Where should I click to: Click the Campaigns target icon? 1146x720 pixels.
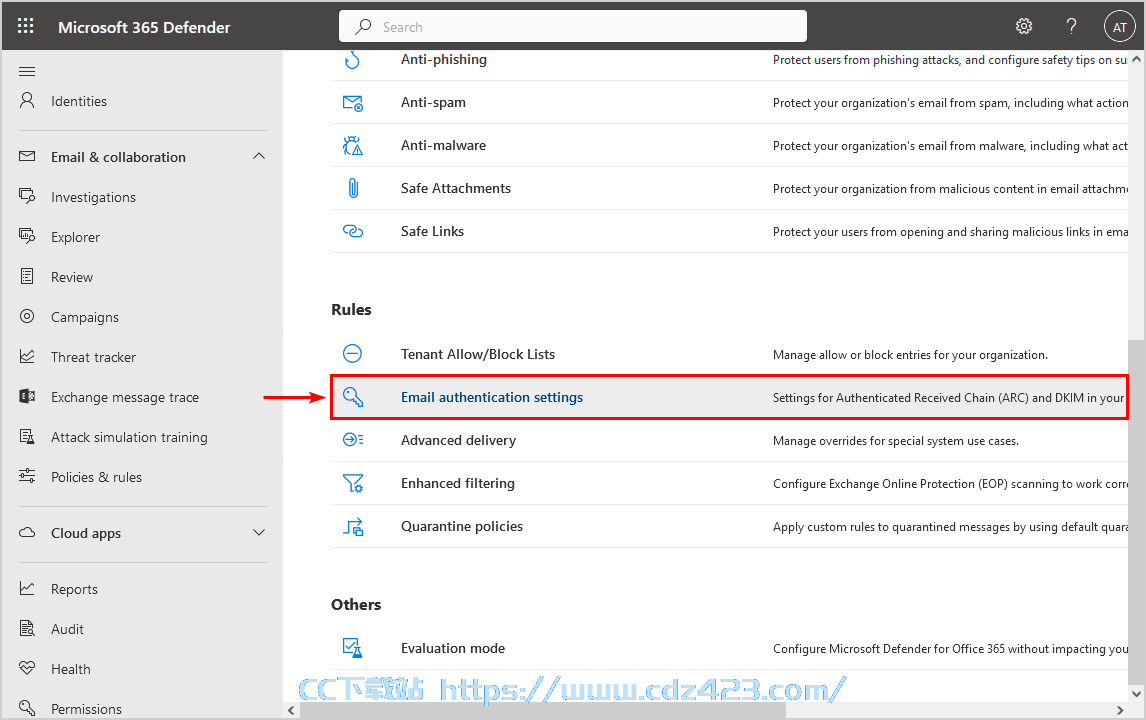click(x=27, y=316)
